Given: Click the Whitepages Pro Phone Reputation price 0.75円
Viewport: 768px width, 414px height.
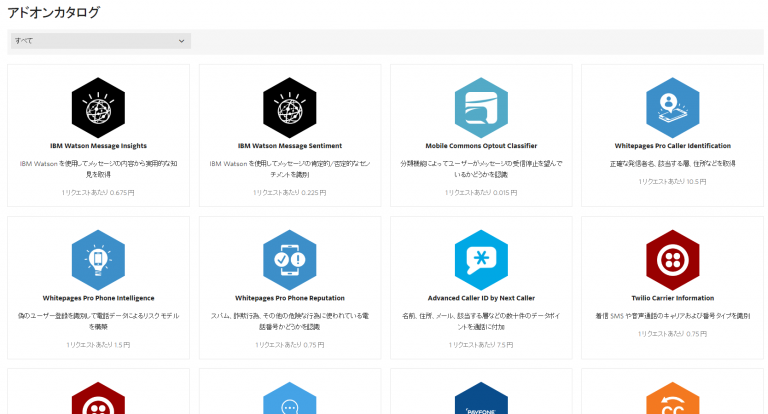Looking at the screenshot, I should [x=290, y=345].
